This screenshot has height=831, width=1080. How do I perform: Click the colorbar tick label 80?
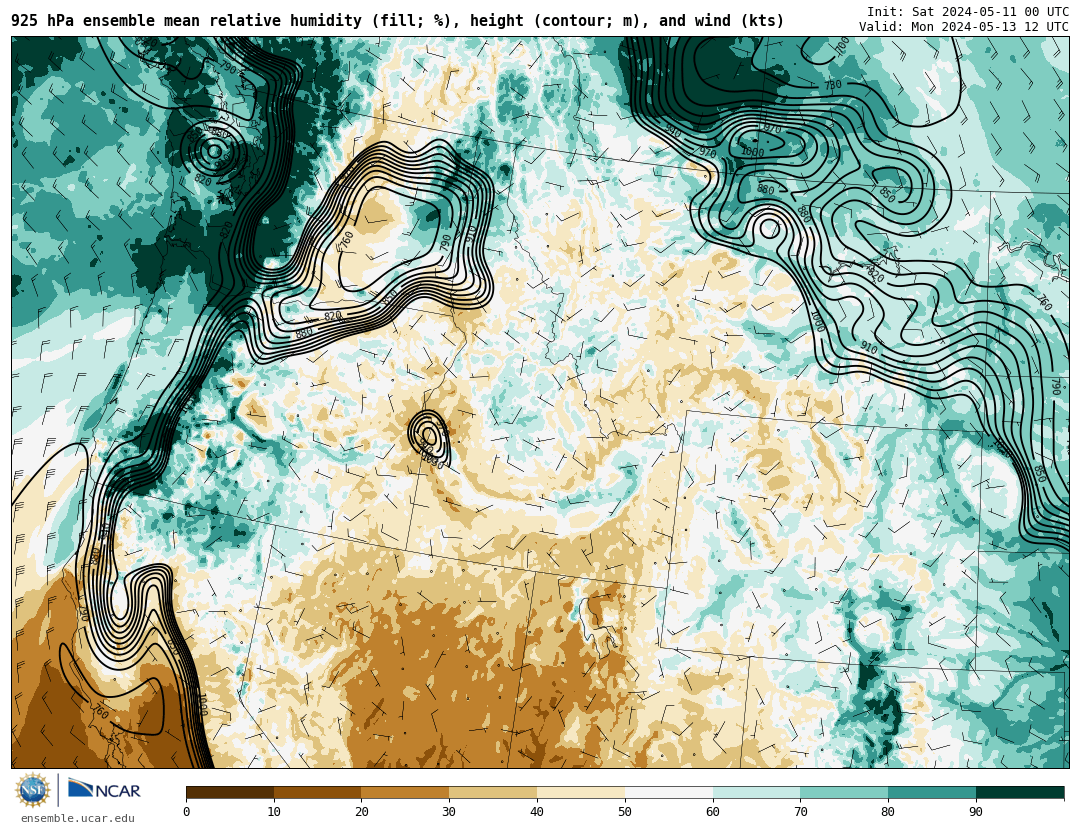click(x=888, y=812)
